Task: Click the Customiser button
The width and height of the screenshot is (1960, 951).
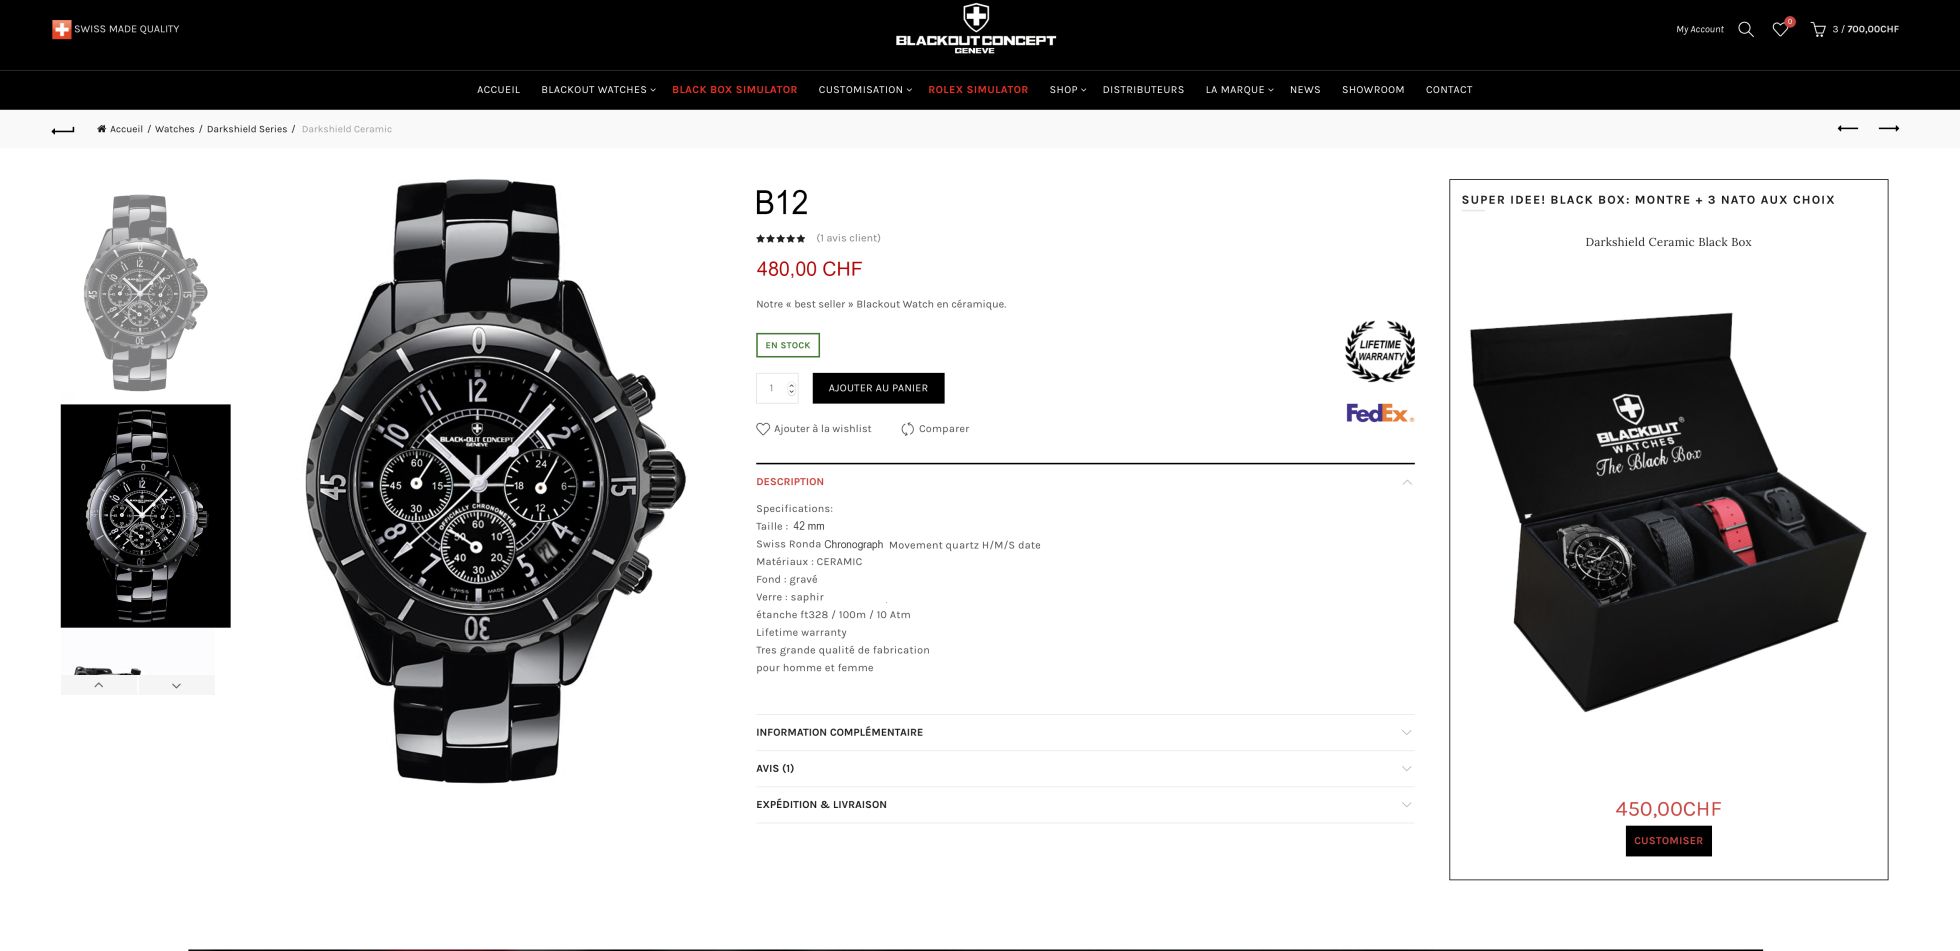Action: tap(1668, 841)
